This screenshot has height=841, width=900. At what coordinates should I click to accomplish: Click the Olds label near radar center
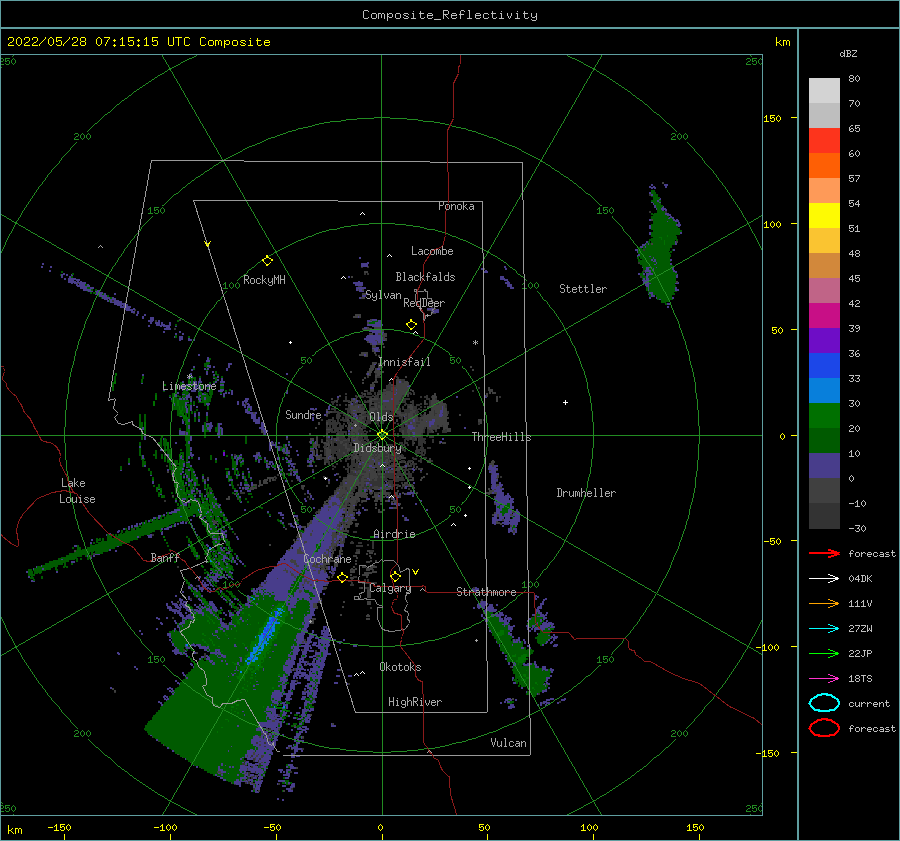(x=381, y=417)
